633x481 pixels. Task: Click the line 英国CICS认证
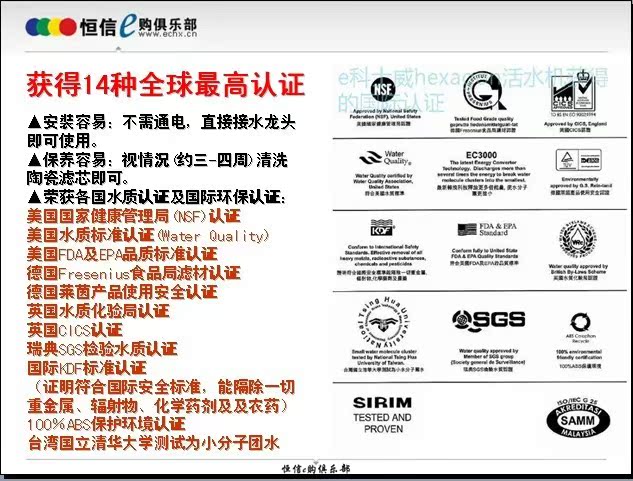[x=74, y=330]
